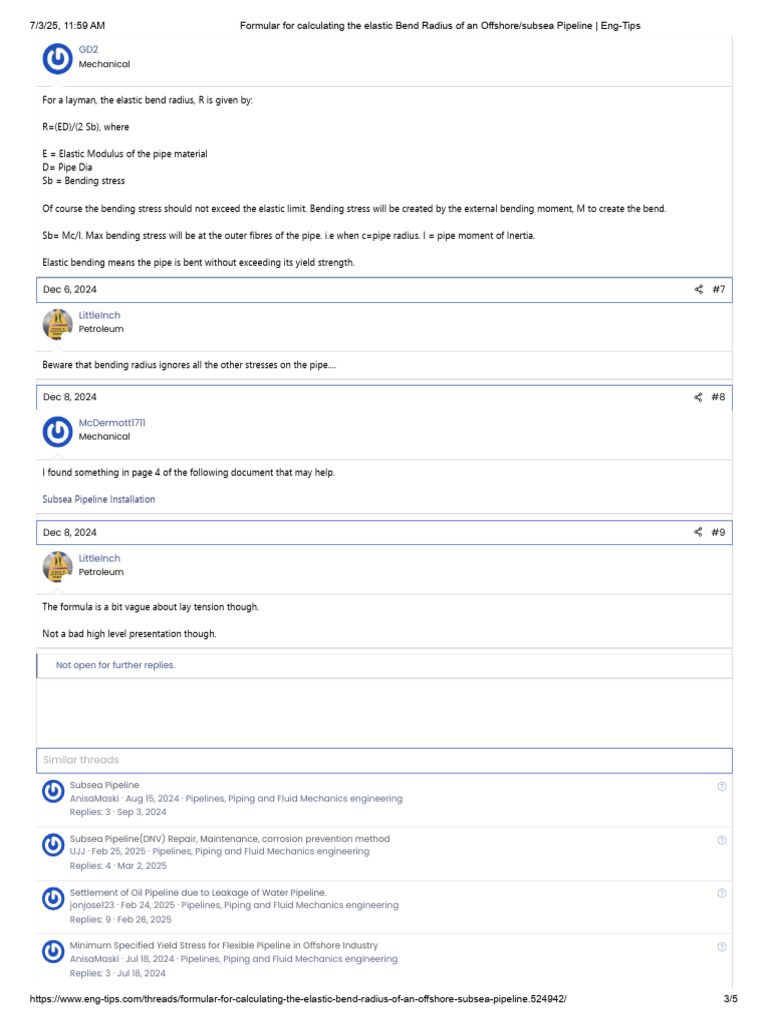
Task: Click question icon beside Subsea Pipeline thread
Action: point(722,787)
